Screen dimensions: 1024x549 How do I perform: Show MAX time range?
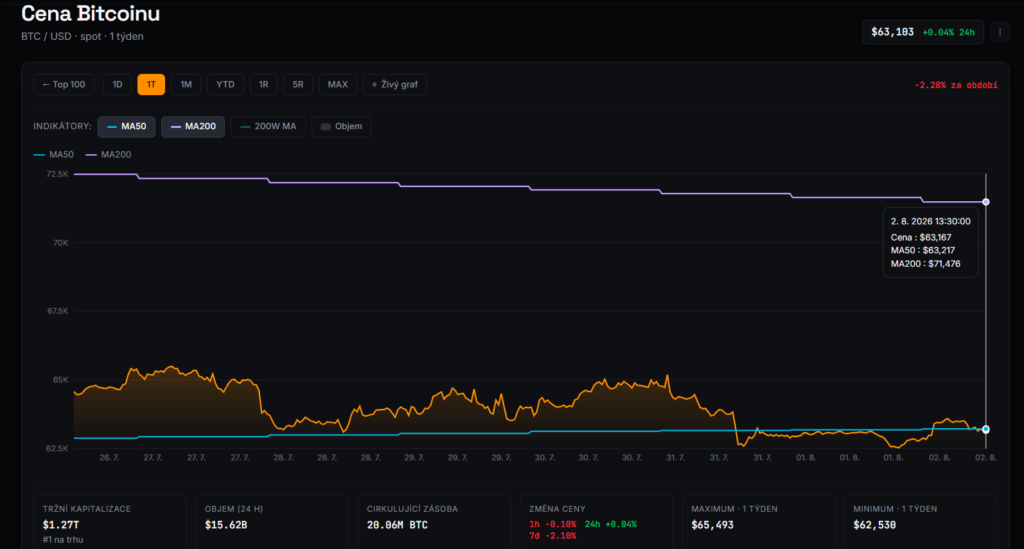coord(338,84)
